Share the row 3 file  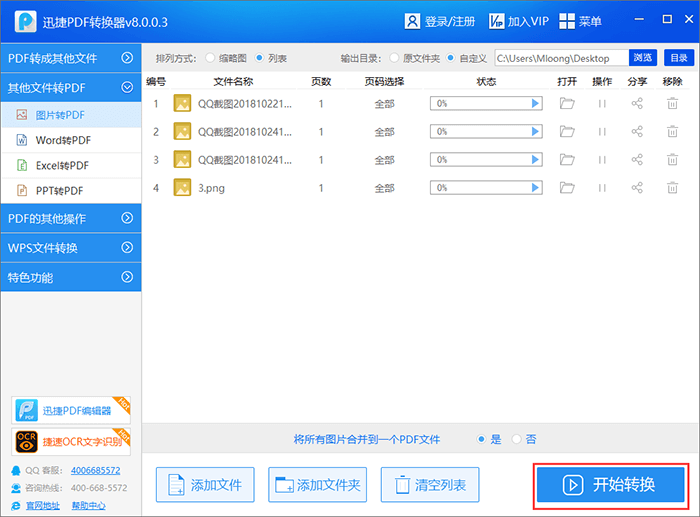pos(637,160)
